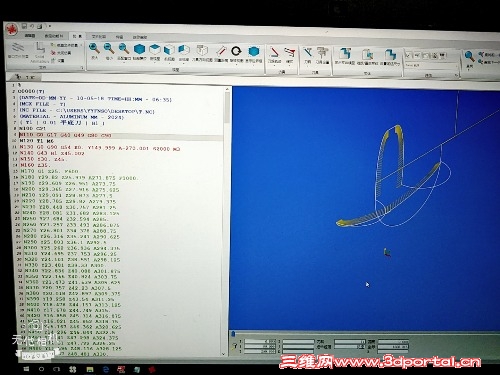Screen dimensions: 500x375
Task: Open the fourth ribbon tab
Action: [99, 36]
